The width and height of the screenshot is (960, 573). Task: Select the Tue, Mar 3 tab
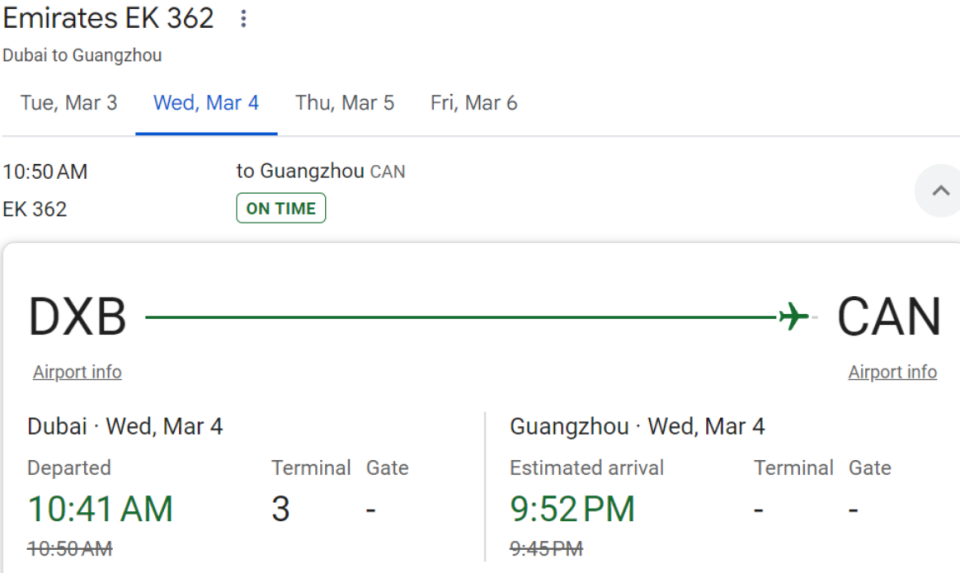point(68,103)
